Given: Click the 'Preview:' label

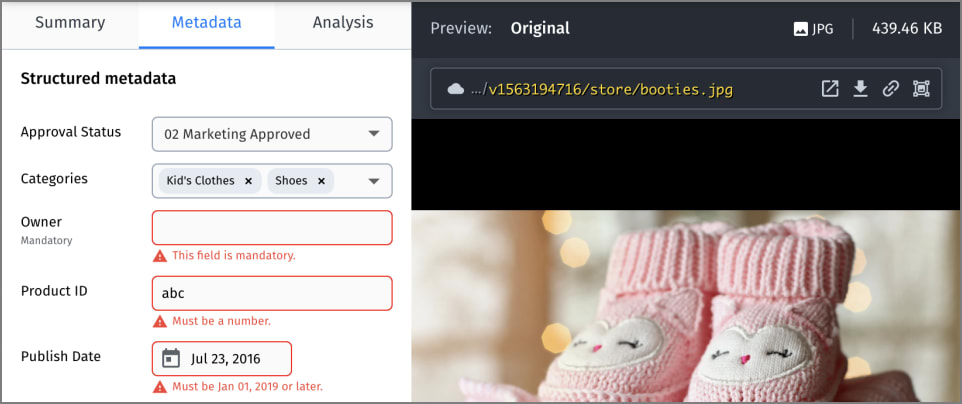Looking at the screenshot, I should [x=461, y=29].
